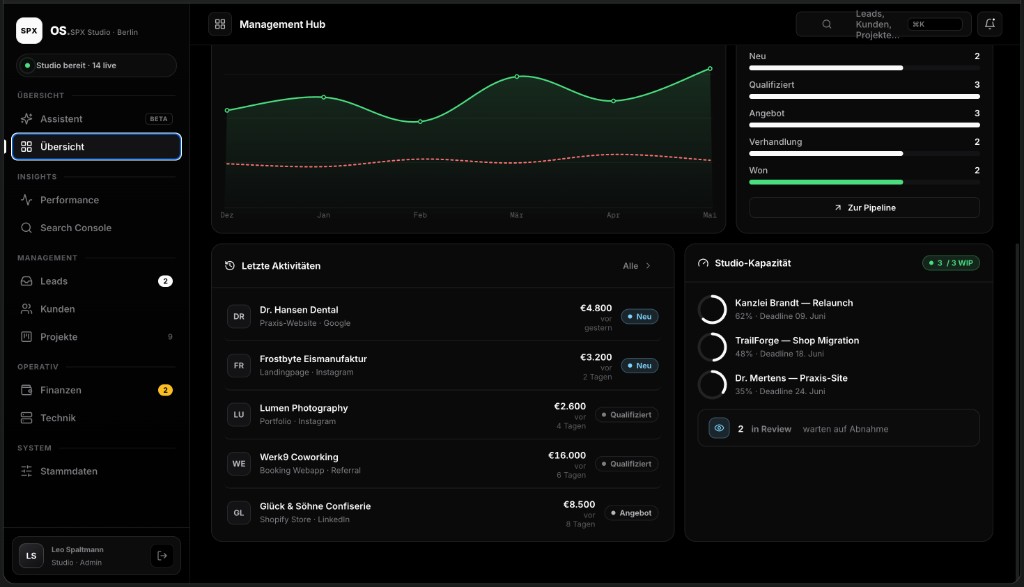Expand all activities via Alle chevron
This screenshot has height=587, width=1024.
[648, 266]
